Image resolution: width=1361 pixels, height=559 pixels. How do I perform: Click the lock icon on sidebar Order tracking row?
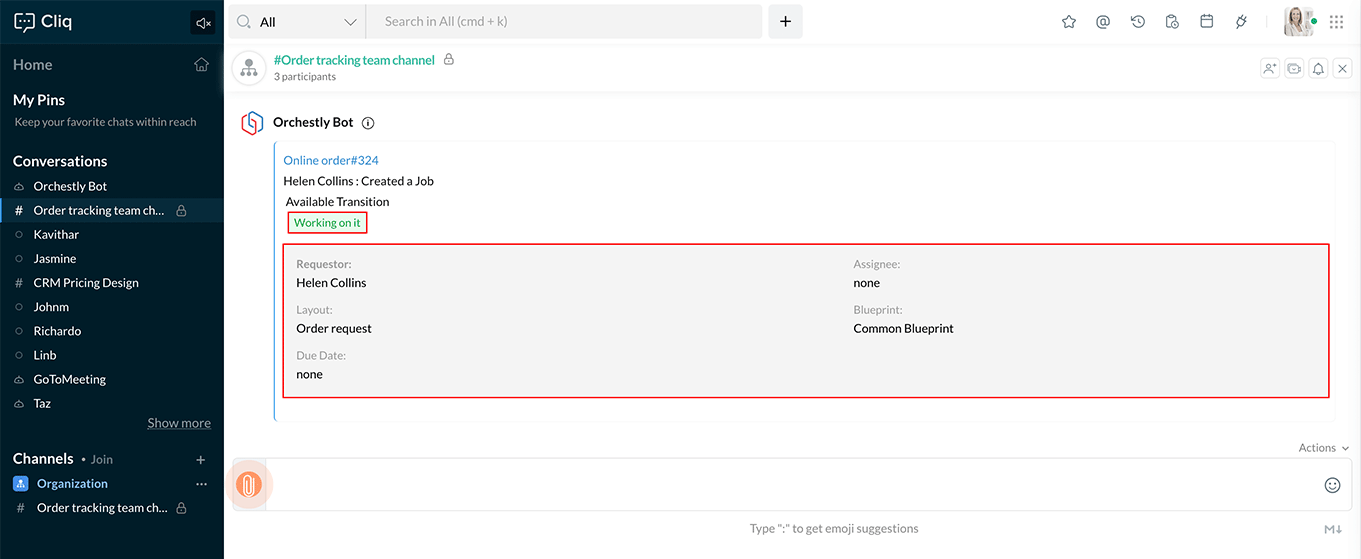click(x=182, y=211)
